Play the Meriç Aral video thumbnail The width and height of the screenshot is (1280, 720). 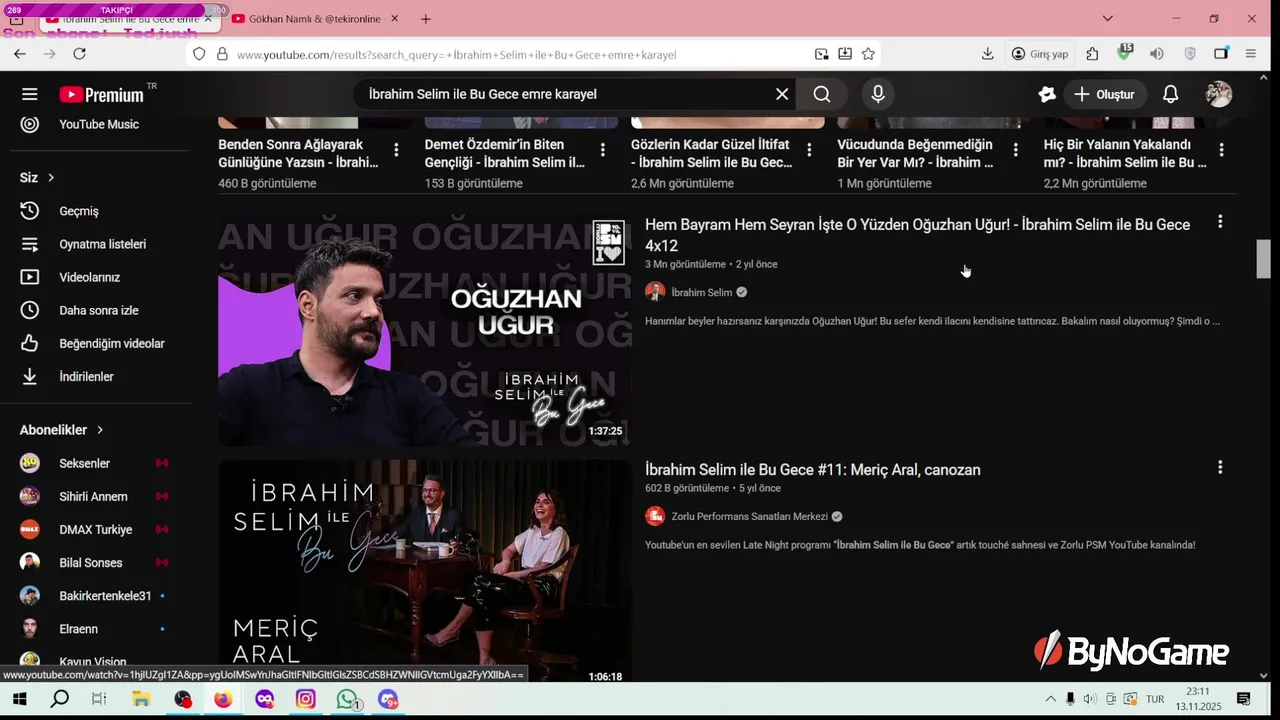point(425,571)
